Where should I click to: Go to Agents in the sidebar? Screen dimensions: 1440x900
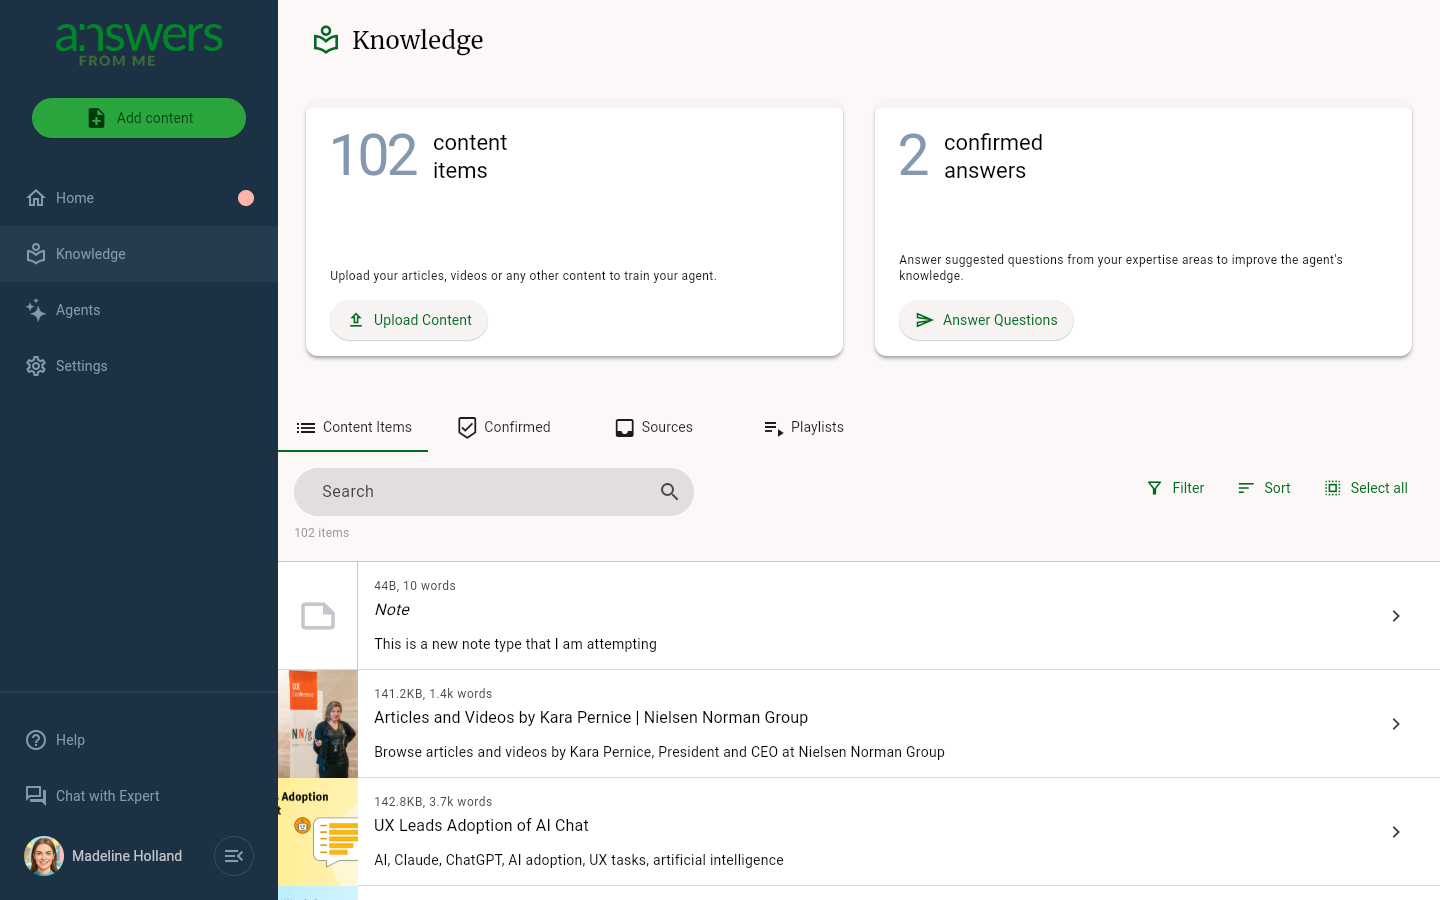139,310
